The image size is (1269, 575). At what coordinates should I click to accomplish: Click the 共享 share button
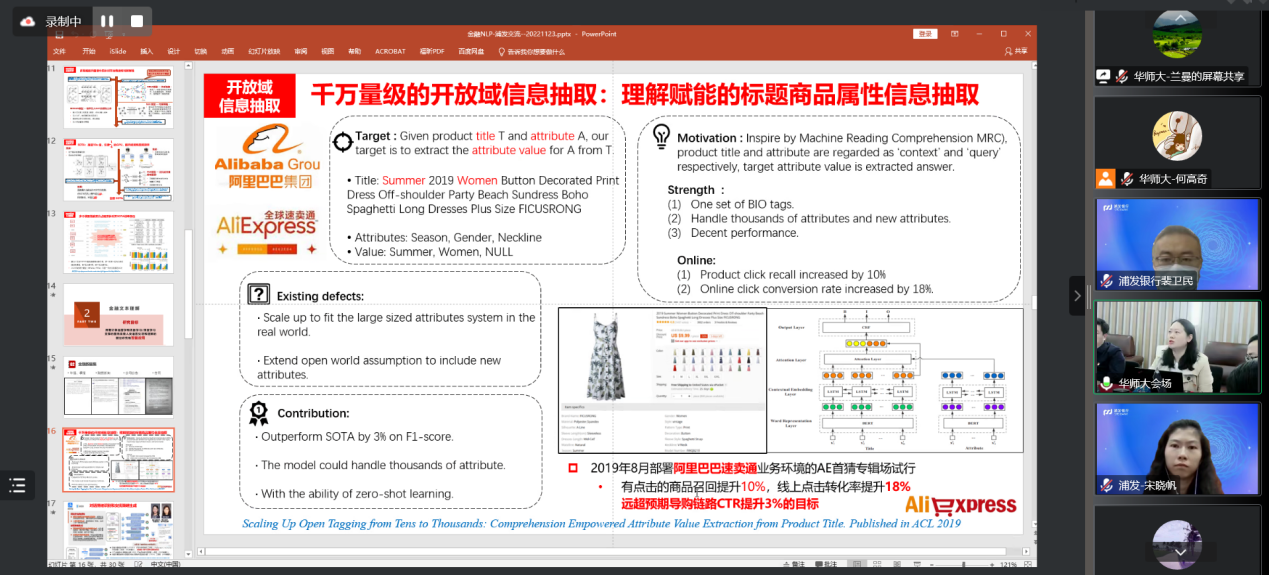[x=1015, y=51]
